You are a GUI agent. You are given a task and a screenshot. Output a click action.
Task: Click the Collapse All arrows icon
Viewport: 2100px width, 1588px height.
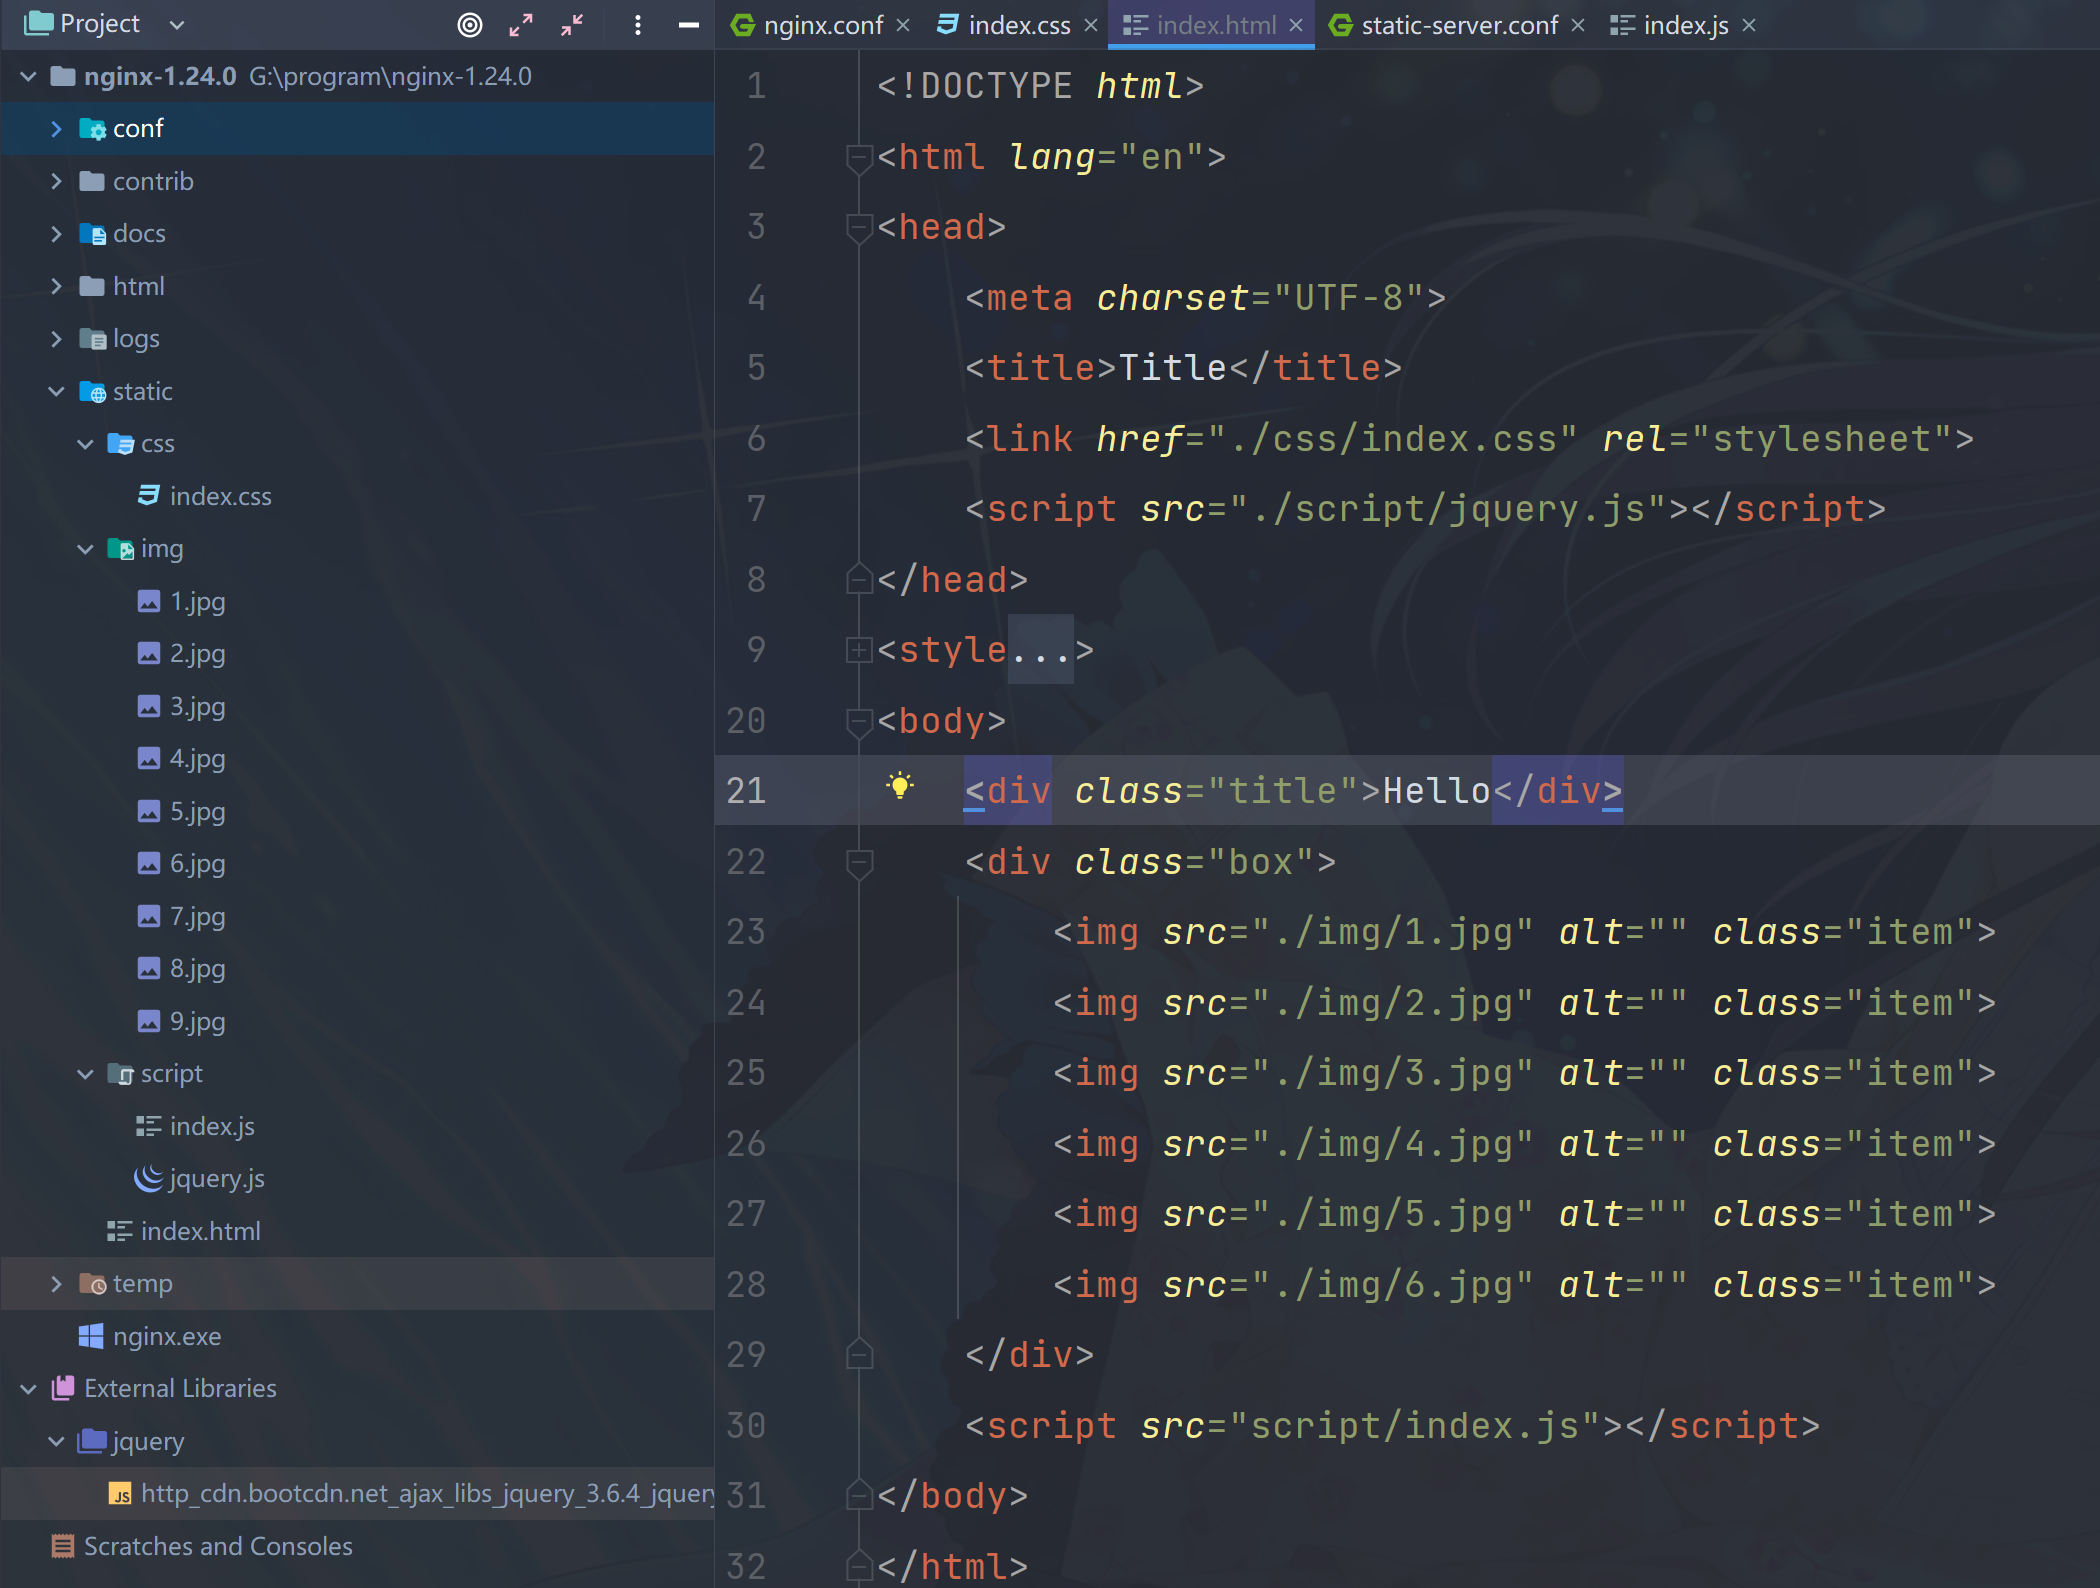[x=572, y=25]
